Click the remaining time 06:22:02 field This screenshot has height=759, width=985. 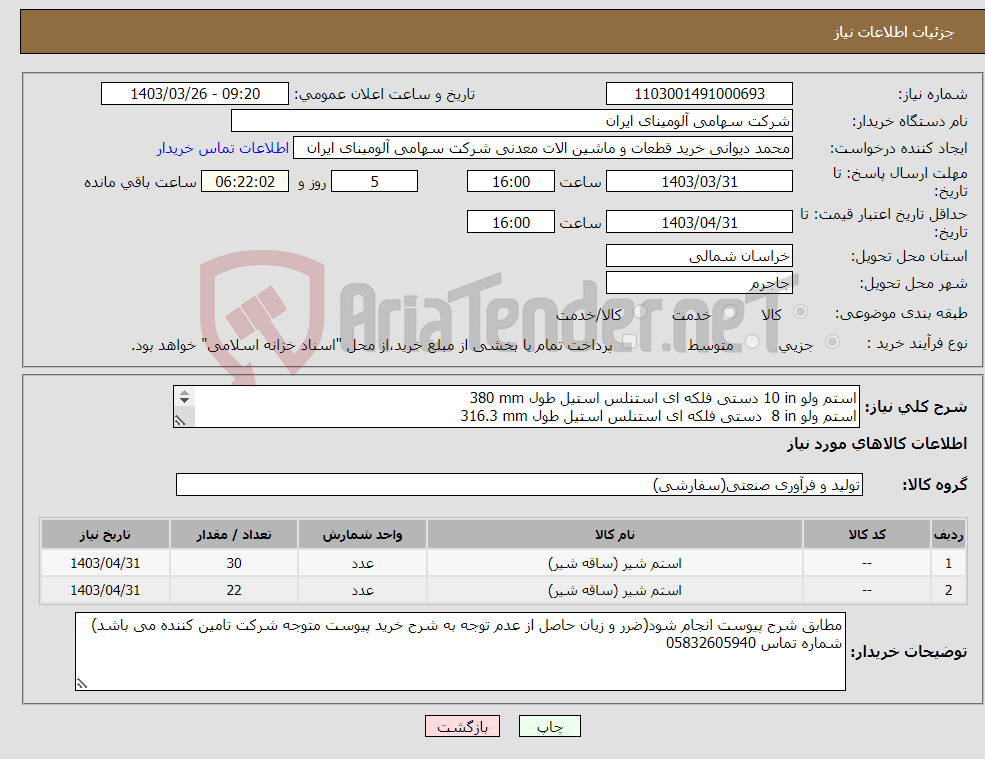245,182
